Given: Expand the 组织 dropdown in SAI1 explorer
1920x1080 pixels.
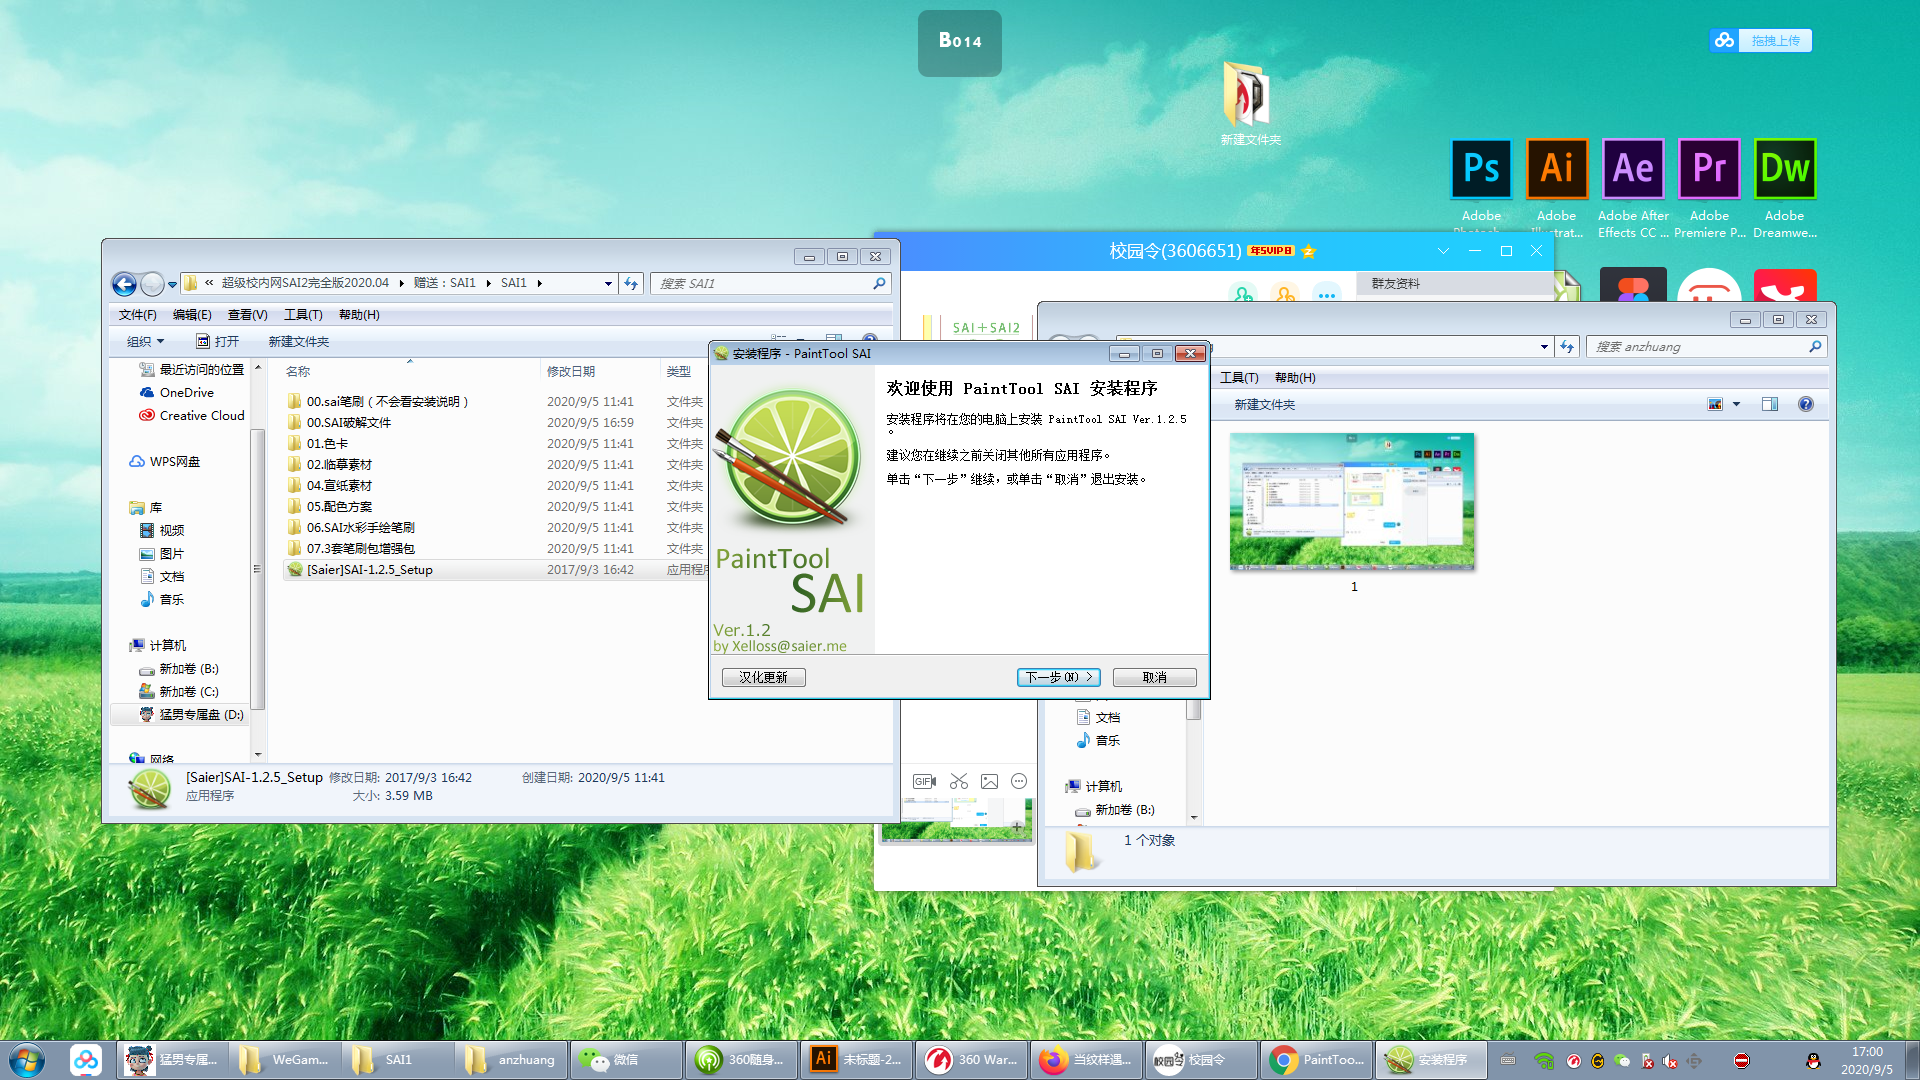Looking at the screenshot, I should [x=145, y=342].
